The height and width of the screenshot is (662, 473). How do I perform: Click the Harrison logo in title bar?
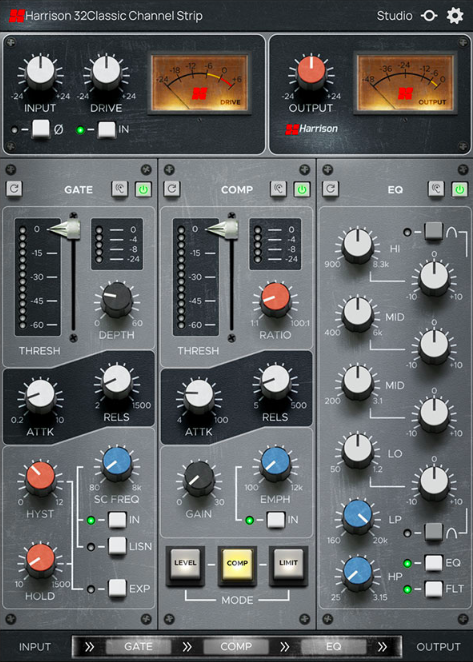17,16
